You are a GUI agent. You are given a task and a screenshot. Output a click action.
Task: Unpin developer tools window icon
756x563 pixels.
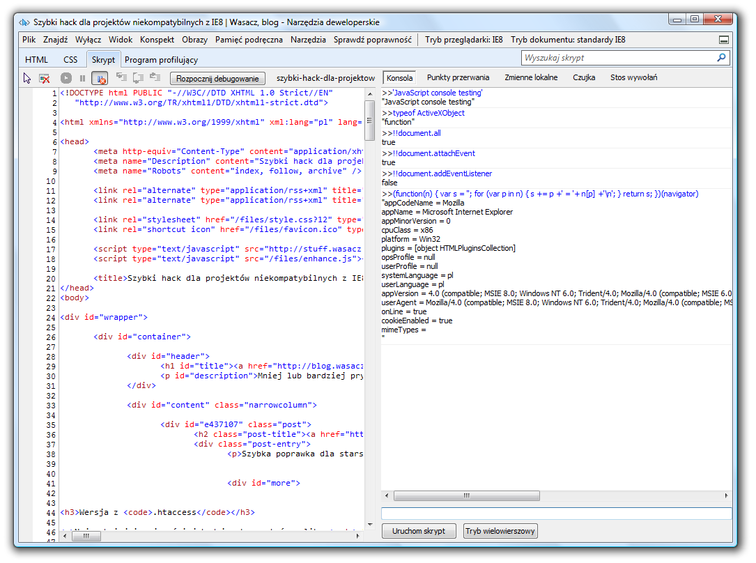pyautogui.click(x=724, y=40)
